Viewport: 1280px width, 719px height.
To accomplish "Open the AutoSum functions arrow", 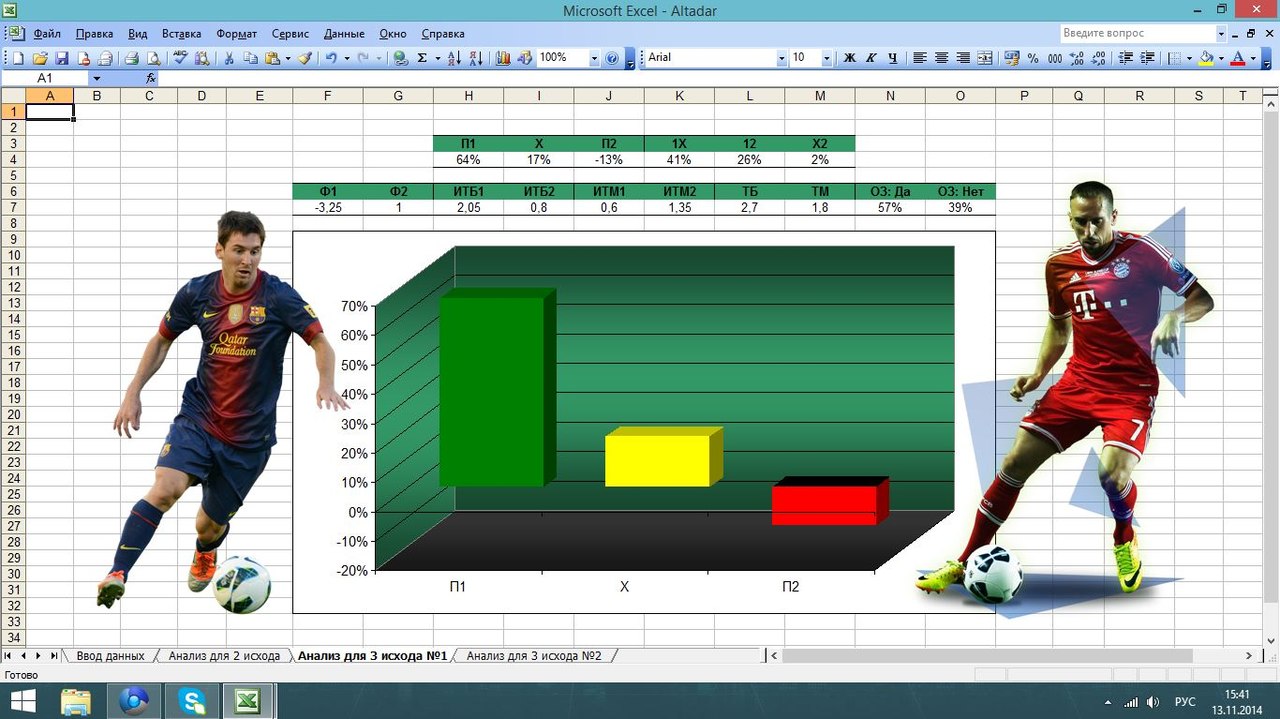I will [438, 58].
